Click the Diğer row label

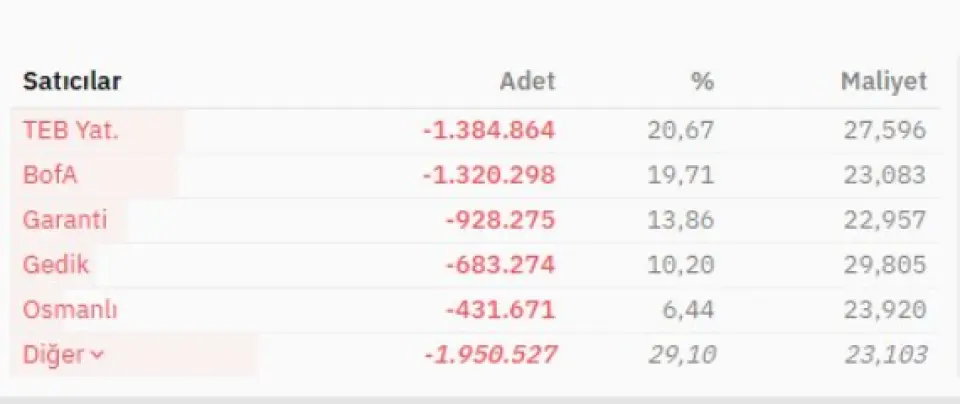pos(53,355)
